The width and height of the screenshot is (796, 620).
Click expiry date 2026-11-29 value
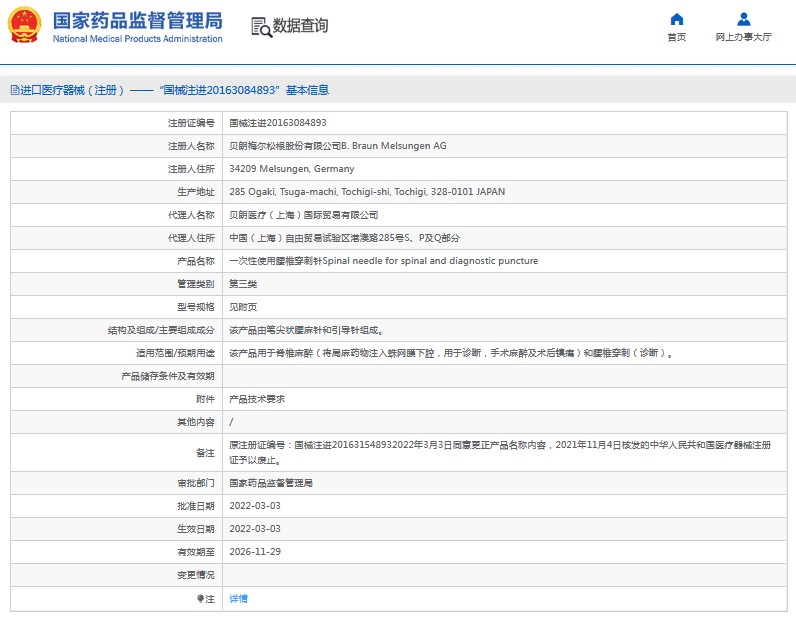click(255, 551)
